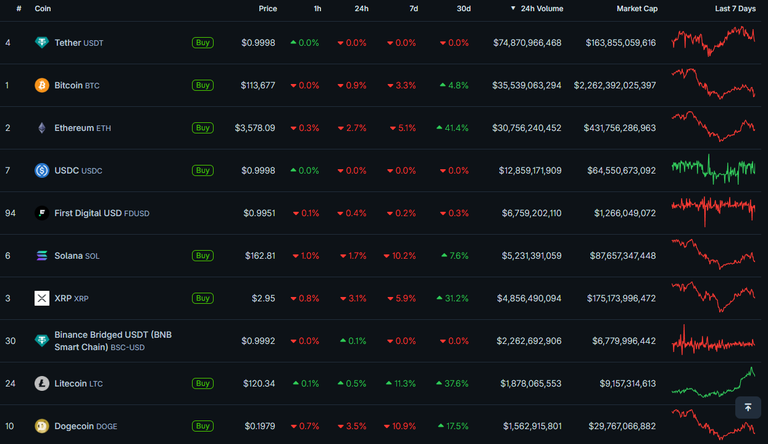The height and width of the screenshot is (444, 768).
Task: Click Tether 24h volume $74,870,966,468
Action: (x=527, y=43)
